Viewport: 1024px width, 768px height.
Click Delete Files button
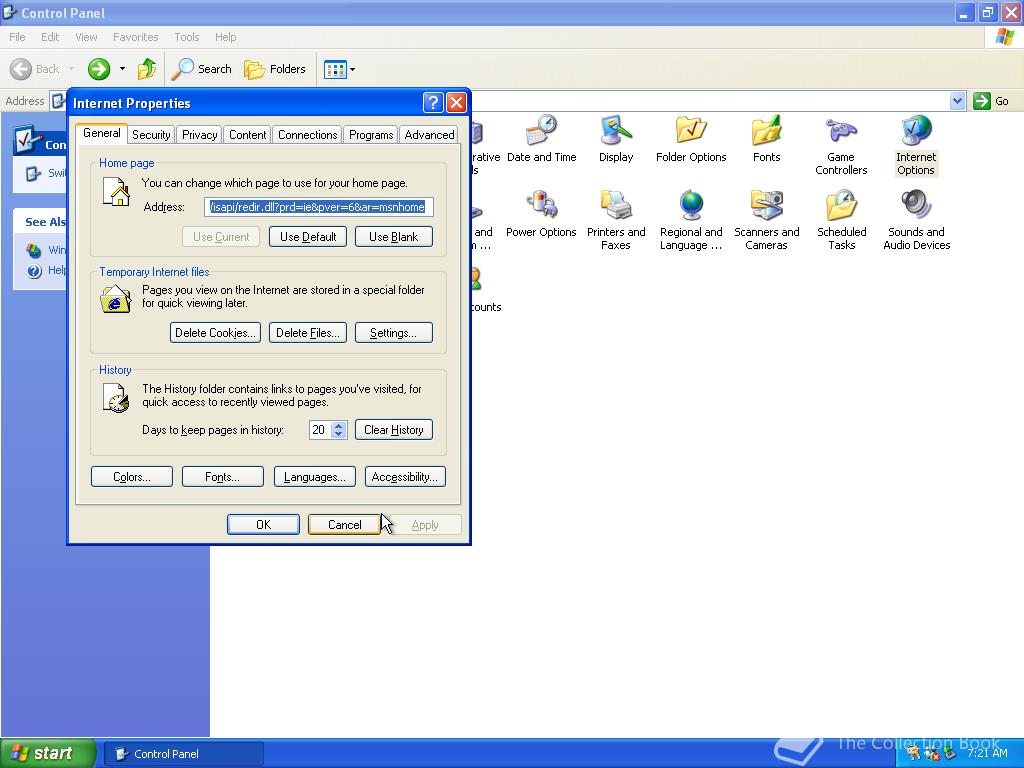(308, 332)
